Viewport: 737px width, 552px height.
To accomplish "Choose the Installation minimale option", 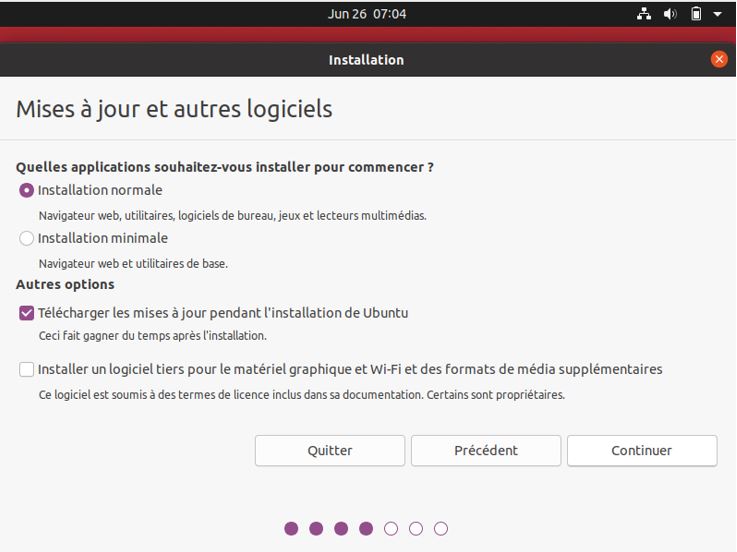I will click(x=27, y=238).
